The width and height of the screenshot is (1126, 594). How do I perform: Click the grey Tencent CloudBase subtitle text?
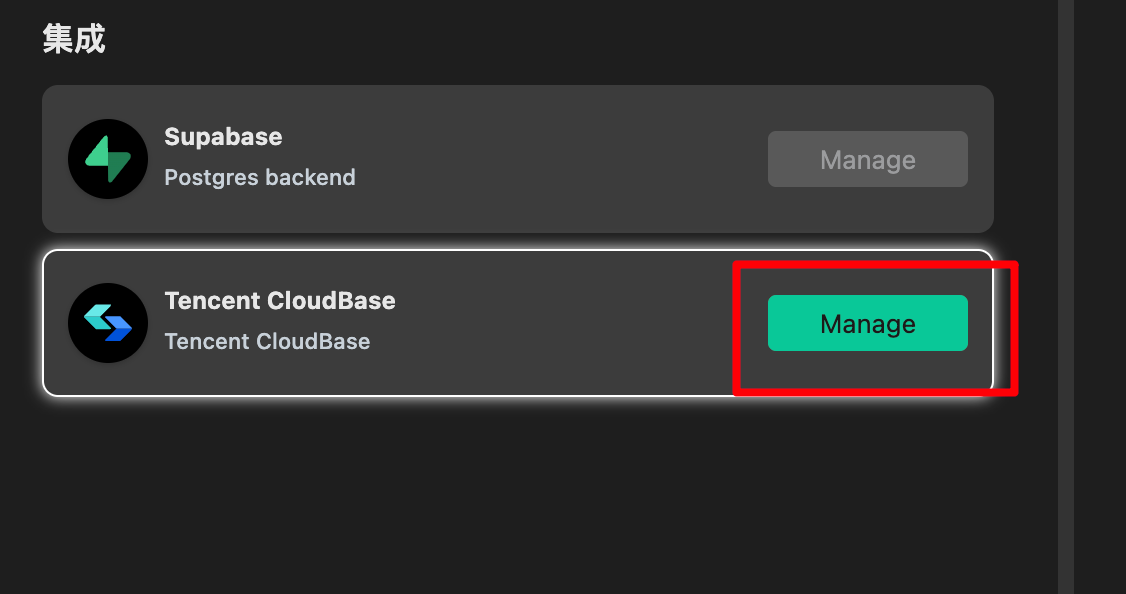point(267,341)
